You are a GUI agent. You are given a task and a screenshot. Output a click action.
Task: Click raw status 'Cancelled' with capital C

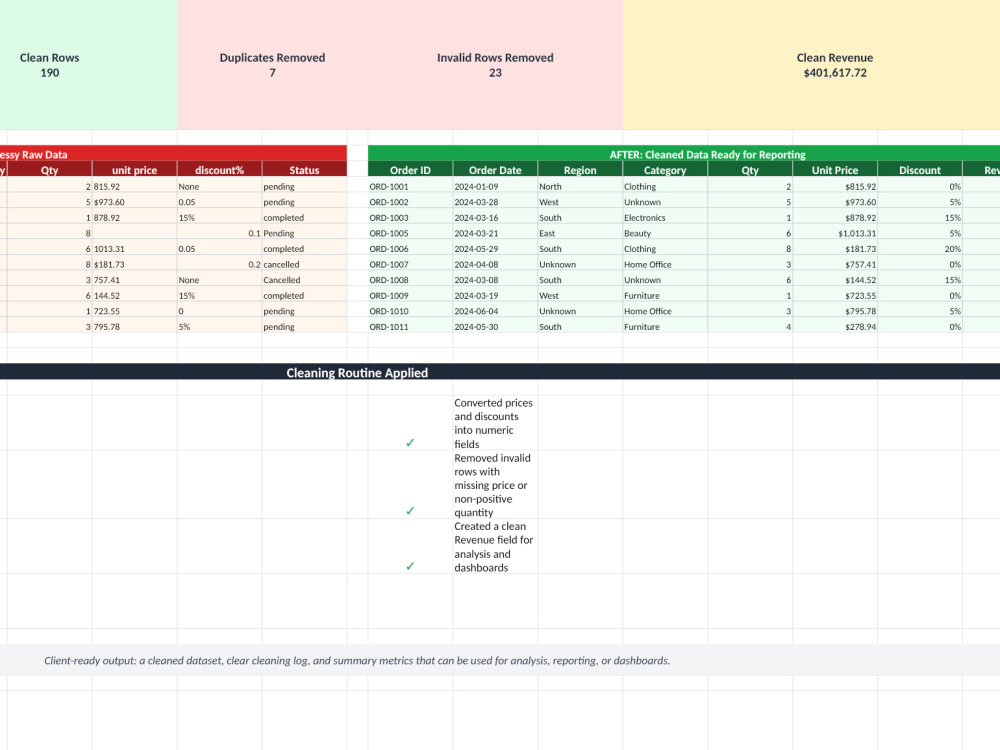(x=304, y=279)
